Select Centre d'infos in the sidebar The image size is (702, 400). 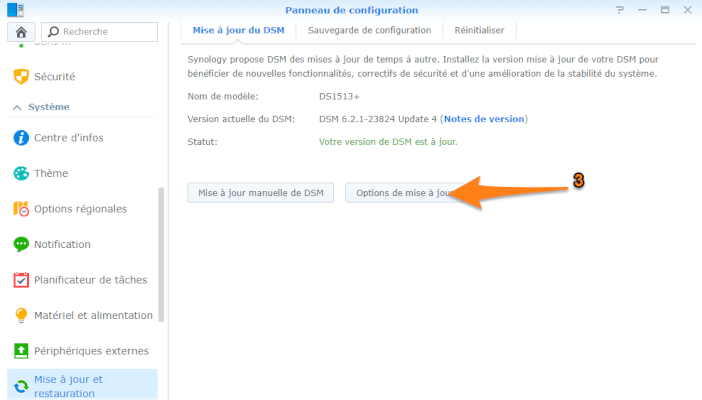(x=82, y=138)
